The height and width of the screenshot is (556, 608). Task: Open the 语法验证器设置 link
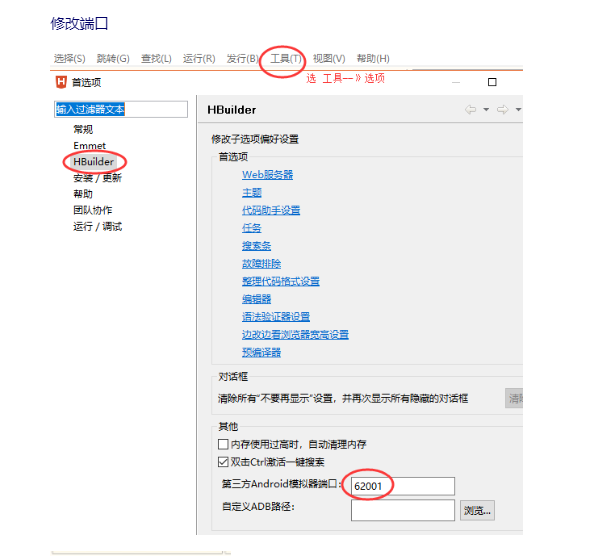point(276,317)
